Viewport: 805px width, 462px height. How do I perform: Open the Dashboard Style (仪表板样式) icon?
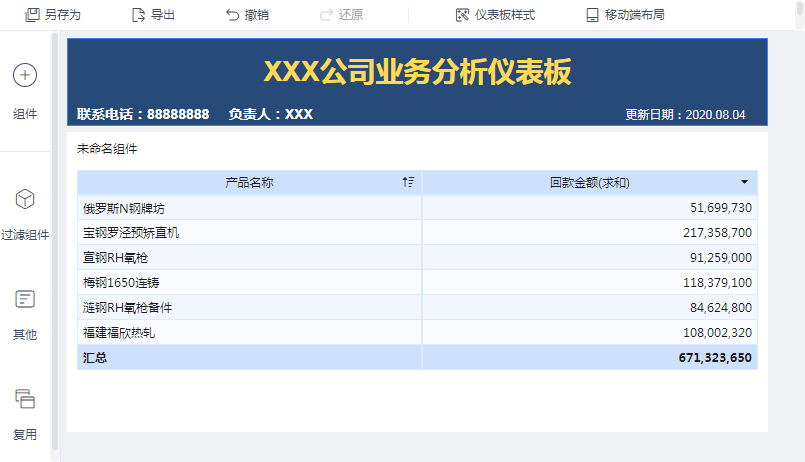point(463,15)
